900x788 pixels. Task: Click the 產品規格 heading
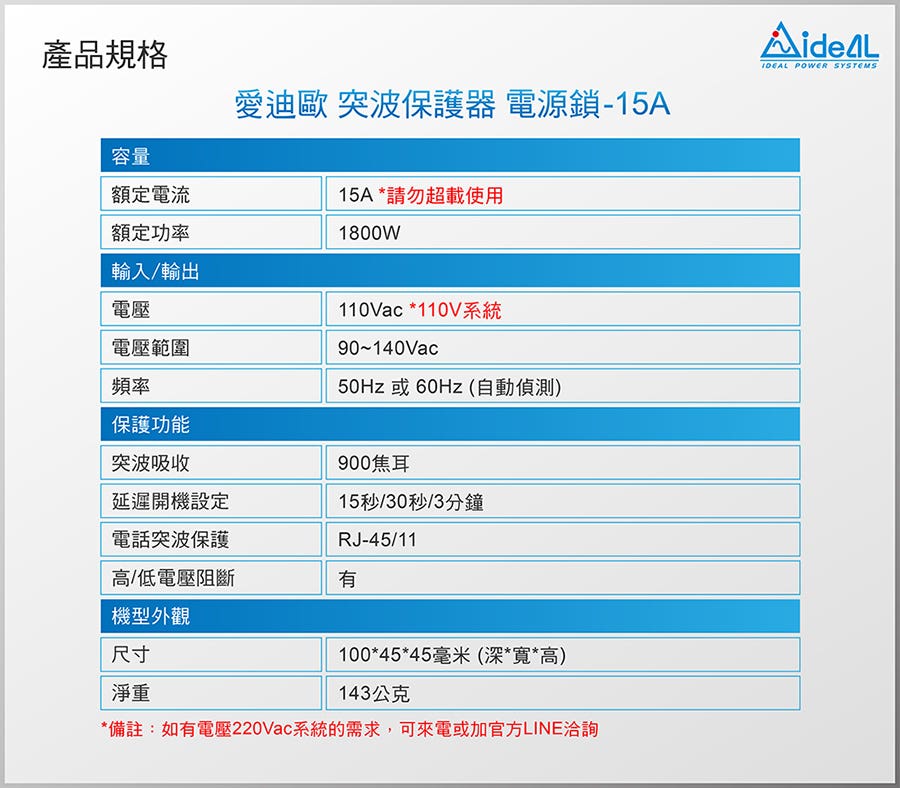tap(104, 55)
